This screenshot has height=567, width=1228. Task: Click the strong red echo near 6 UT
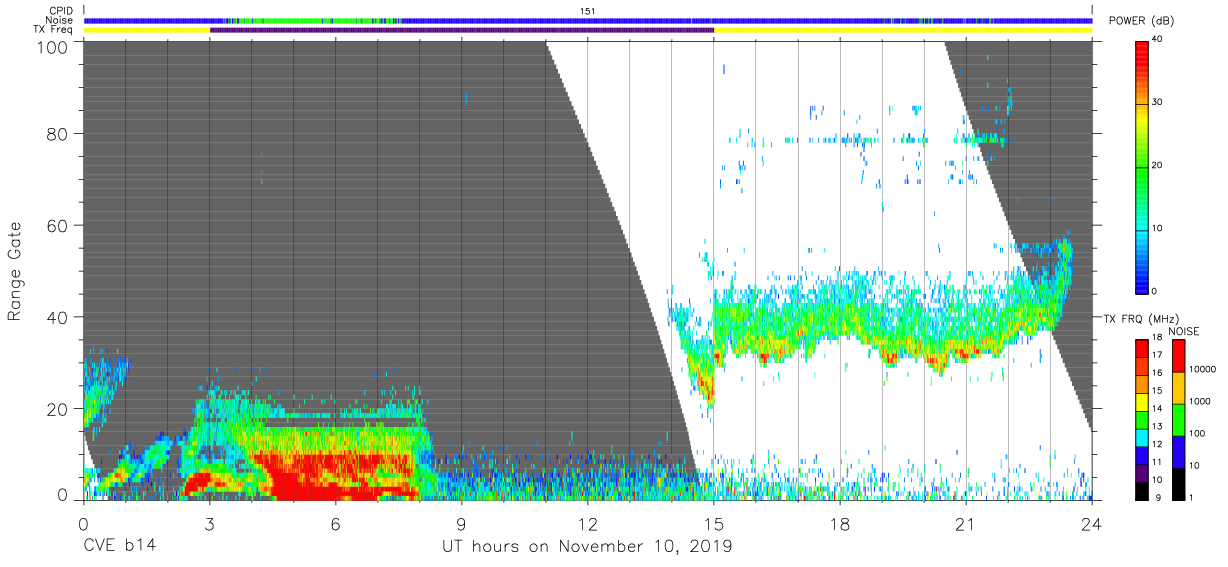click(x=335, y=475)
